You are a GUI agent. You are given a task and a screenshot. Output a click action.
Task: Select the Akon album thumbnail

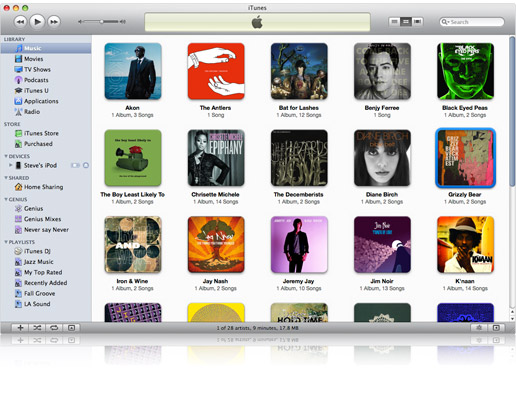(133, 71)
